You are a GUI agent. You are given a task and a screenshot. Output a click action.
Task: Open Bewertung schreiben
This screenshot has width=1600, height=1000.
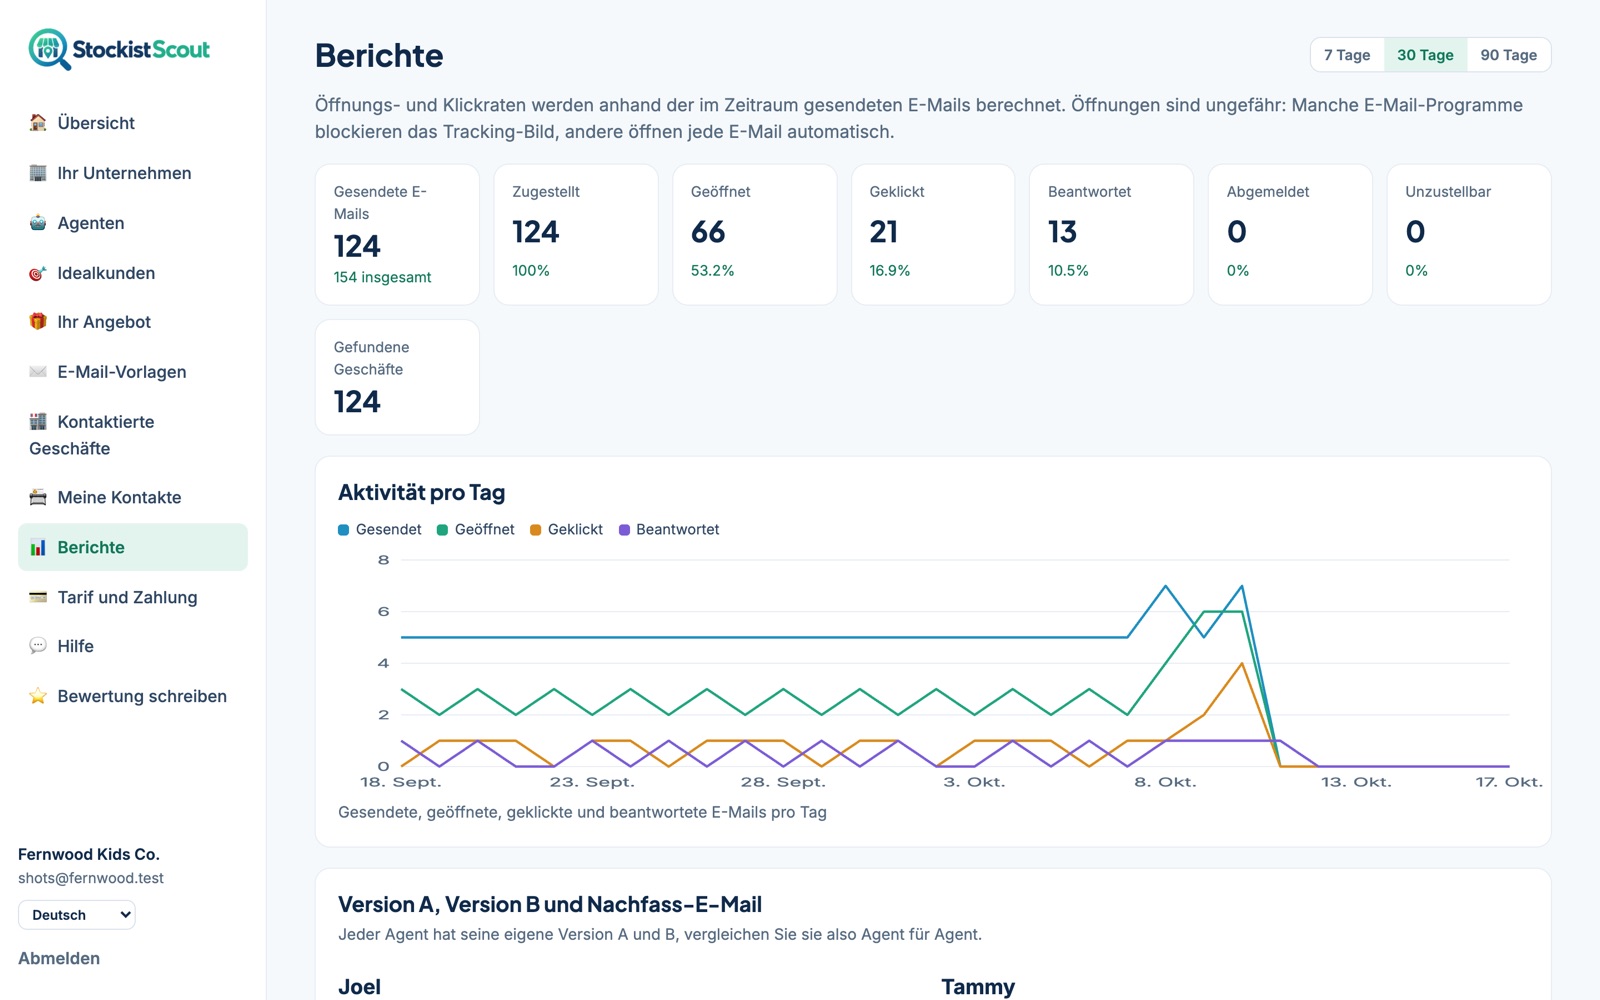pyautogui.click(x=133, y=696)
